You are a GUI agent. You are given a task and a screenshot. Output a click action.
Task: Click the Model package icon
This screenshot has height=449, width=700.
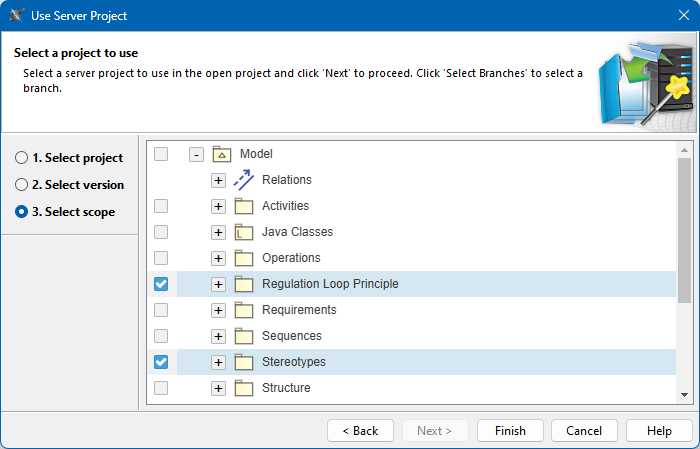pyautogui.click(x=221, y=154)
